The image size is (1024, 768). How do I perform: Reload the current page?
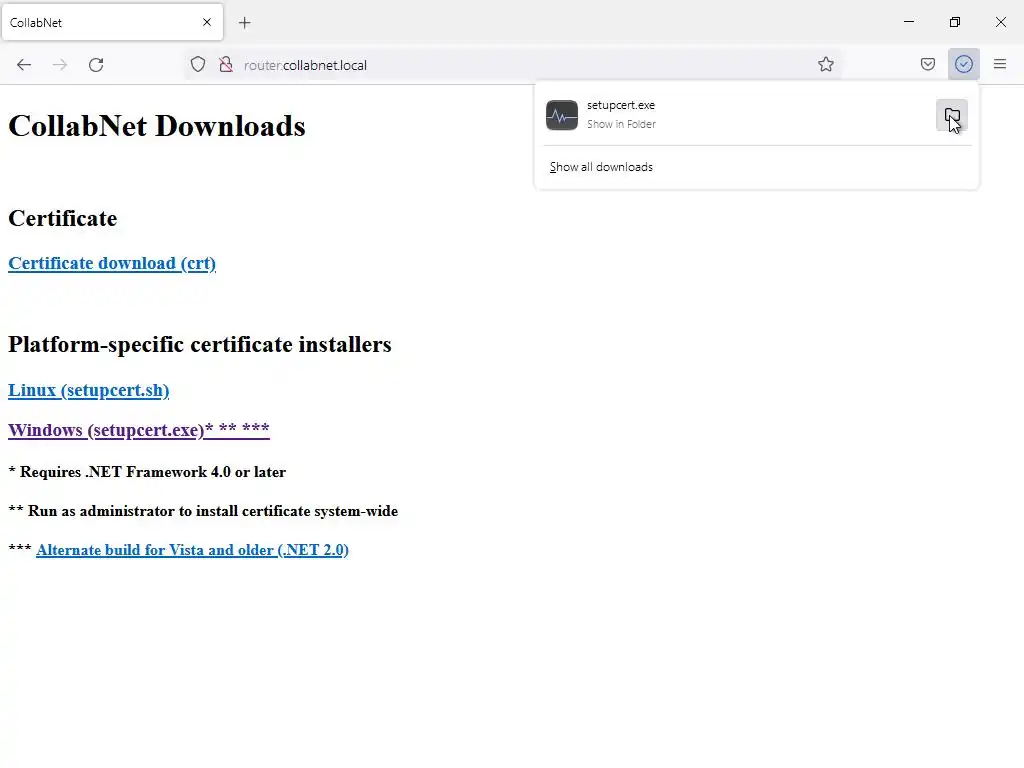96,65
